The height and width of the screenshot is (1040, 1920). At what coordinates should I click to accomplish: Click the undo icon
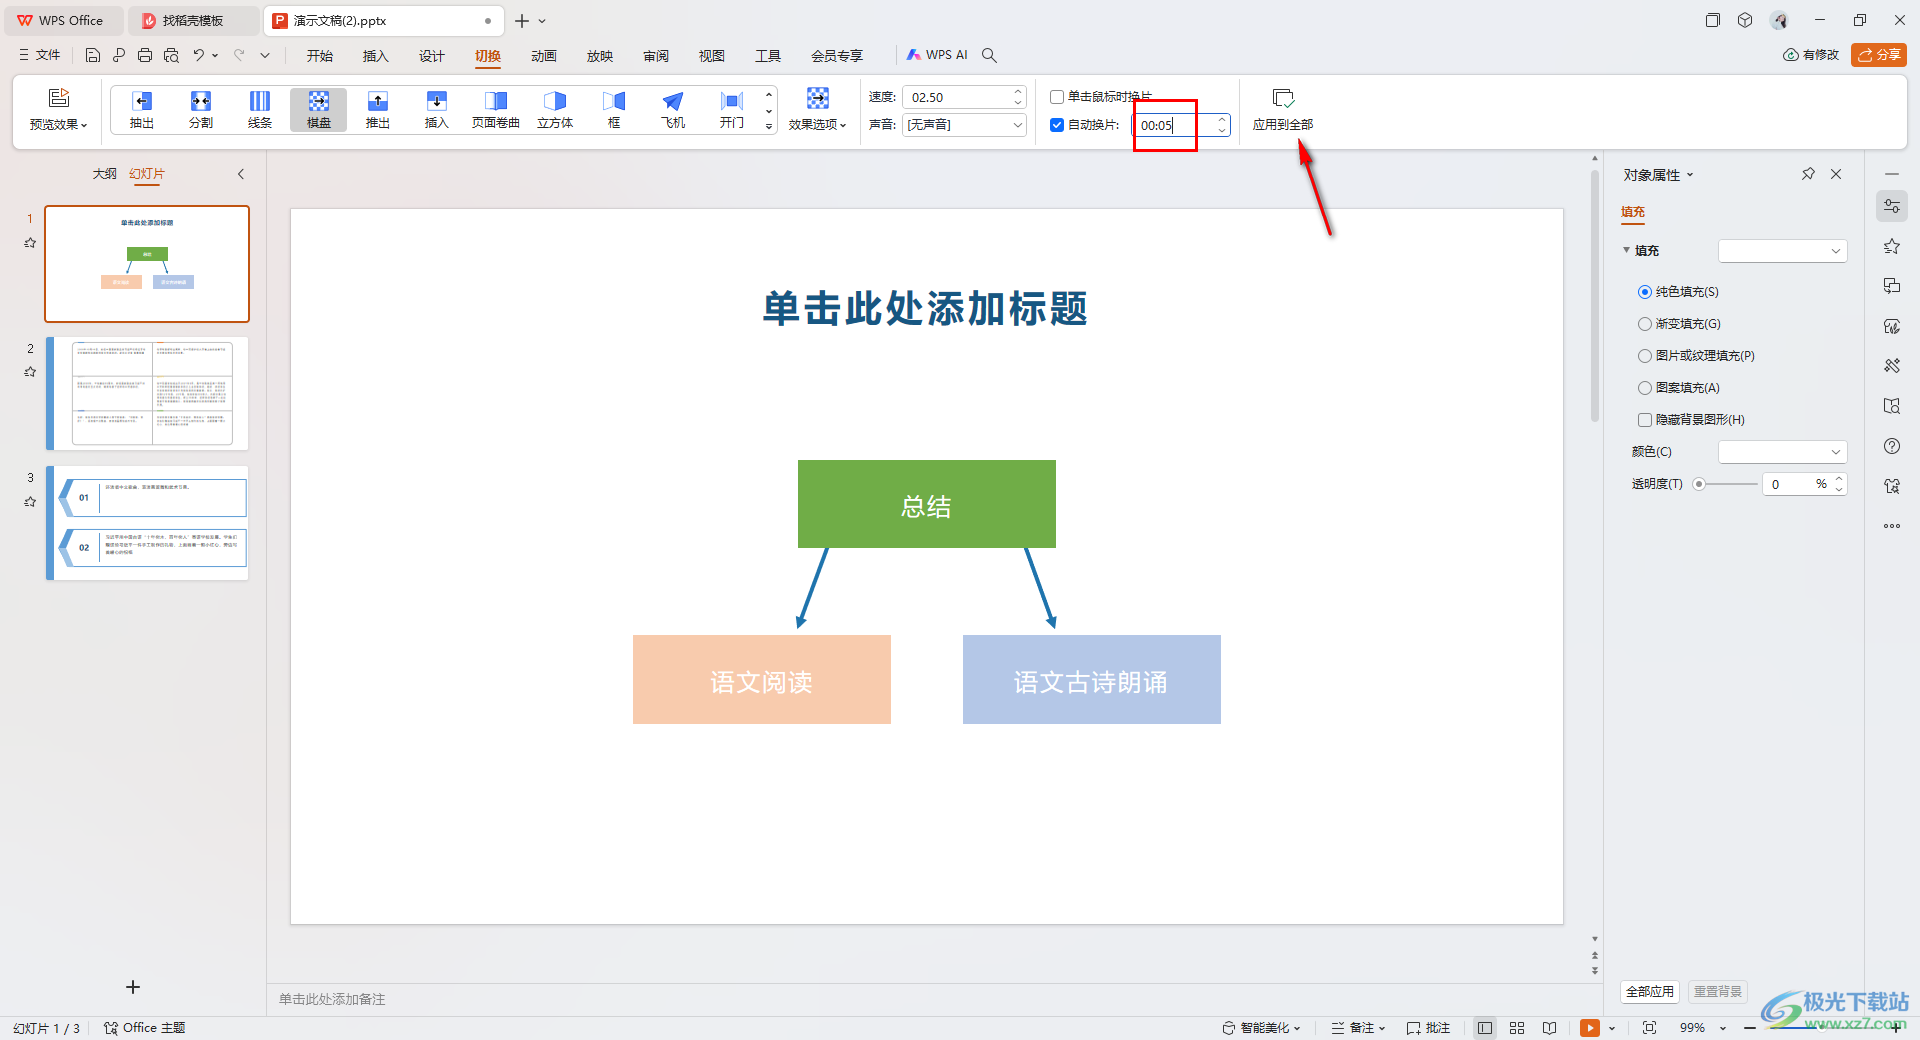click(199, 55)
